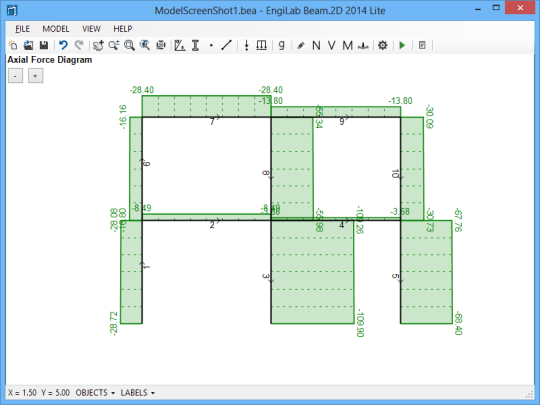
Task: Show the N axial force diagram
Action: point(316,45)
